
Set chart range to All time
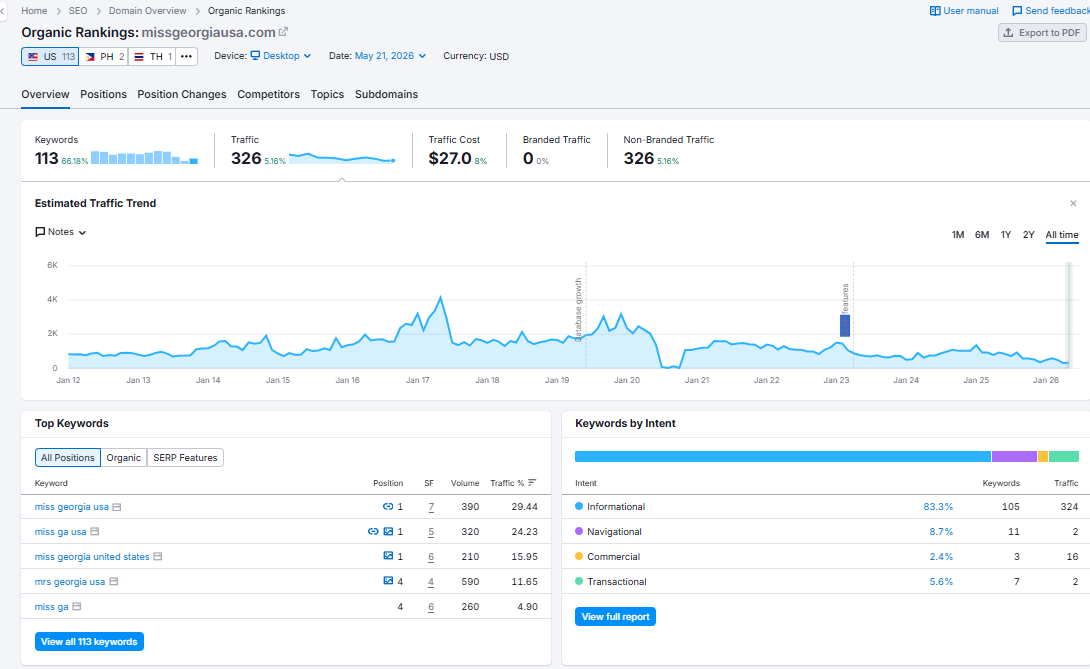tap(1061, 235)
